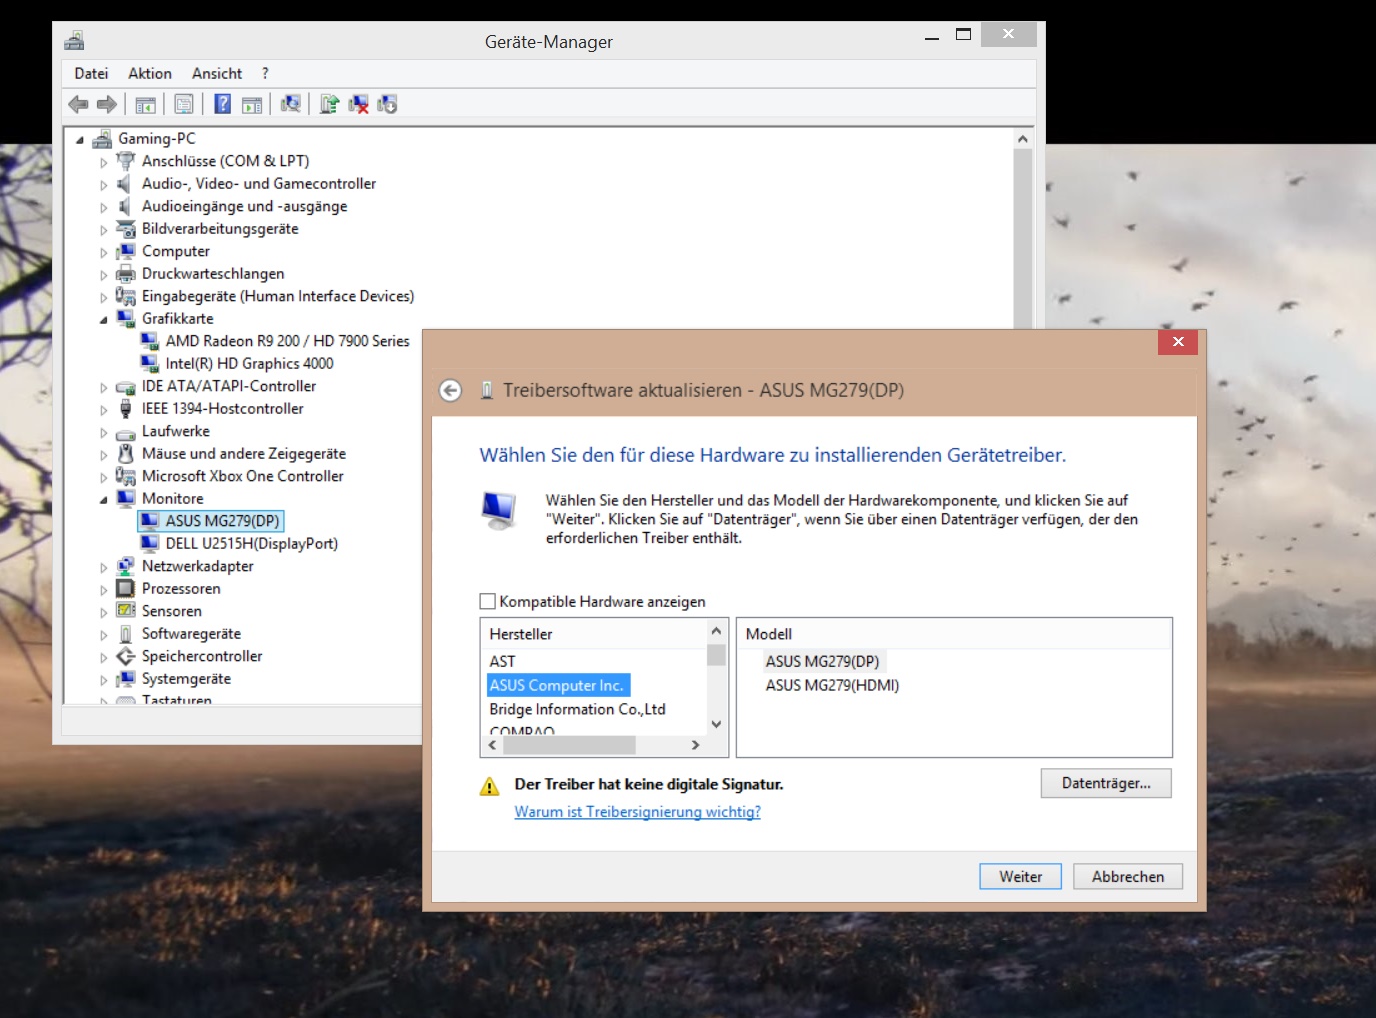Select ASUS MG279(DP) under Monitore in tree
Image resolution: width=1376 pixels, height=1018 pixels.
coord(222,521)
